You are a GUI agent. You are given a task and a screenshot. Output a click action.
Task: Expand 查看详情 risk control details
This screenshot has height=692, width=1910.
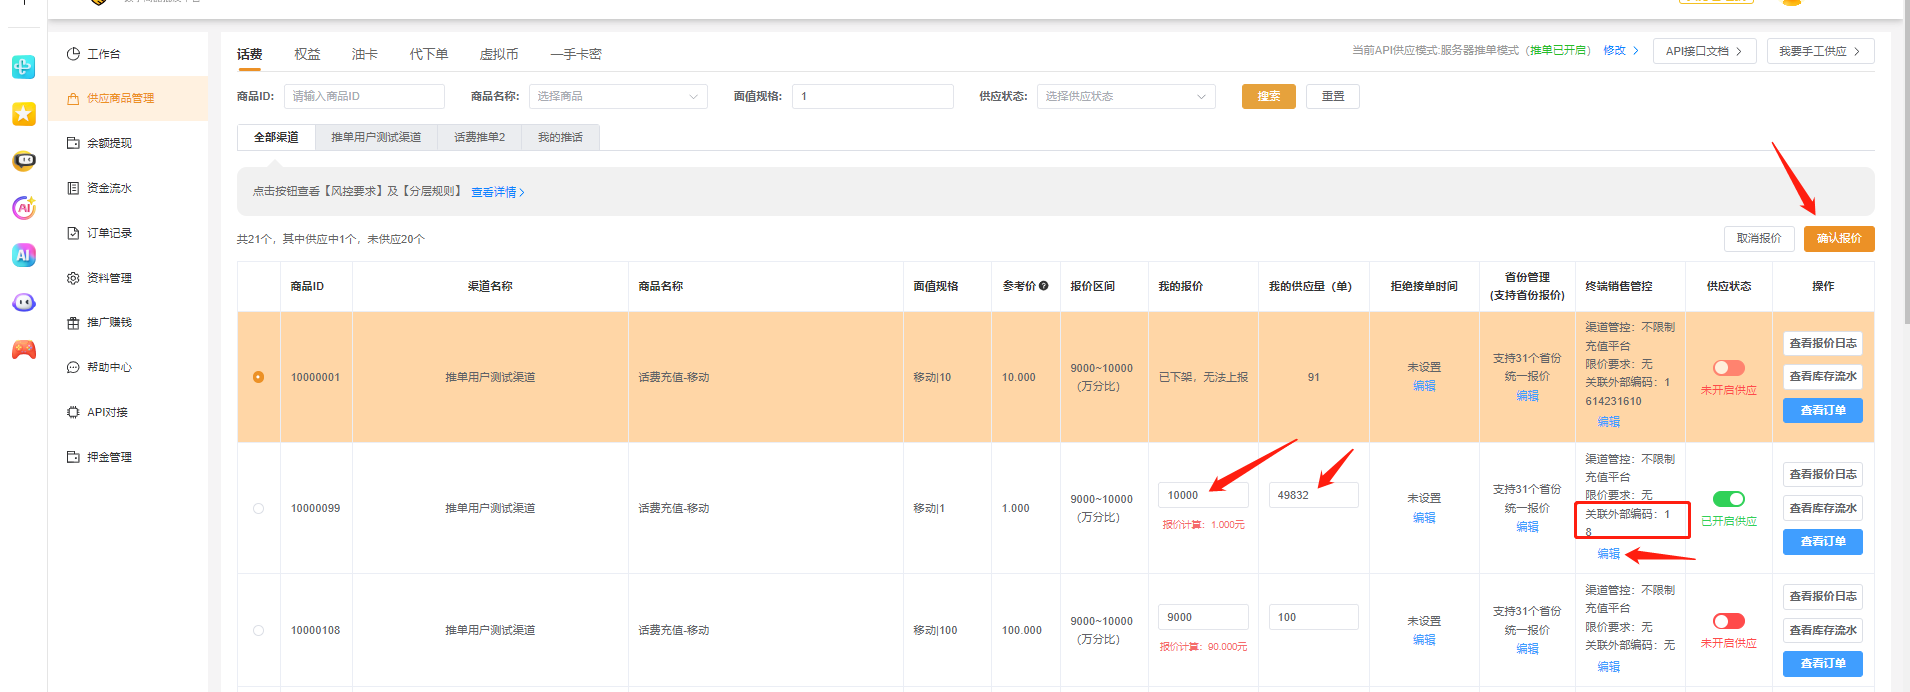497,192
